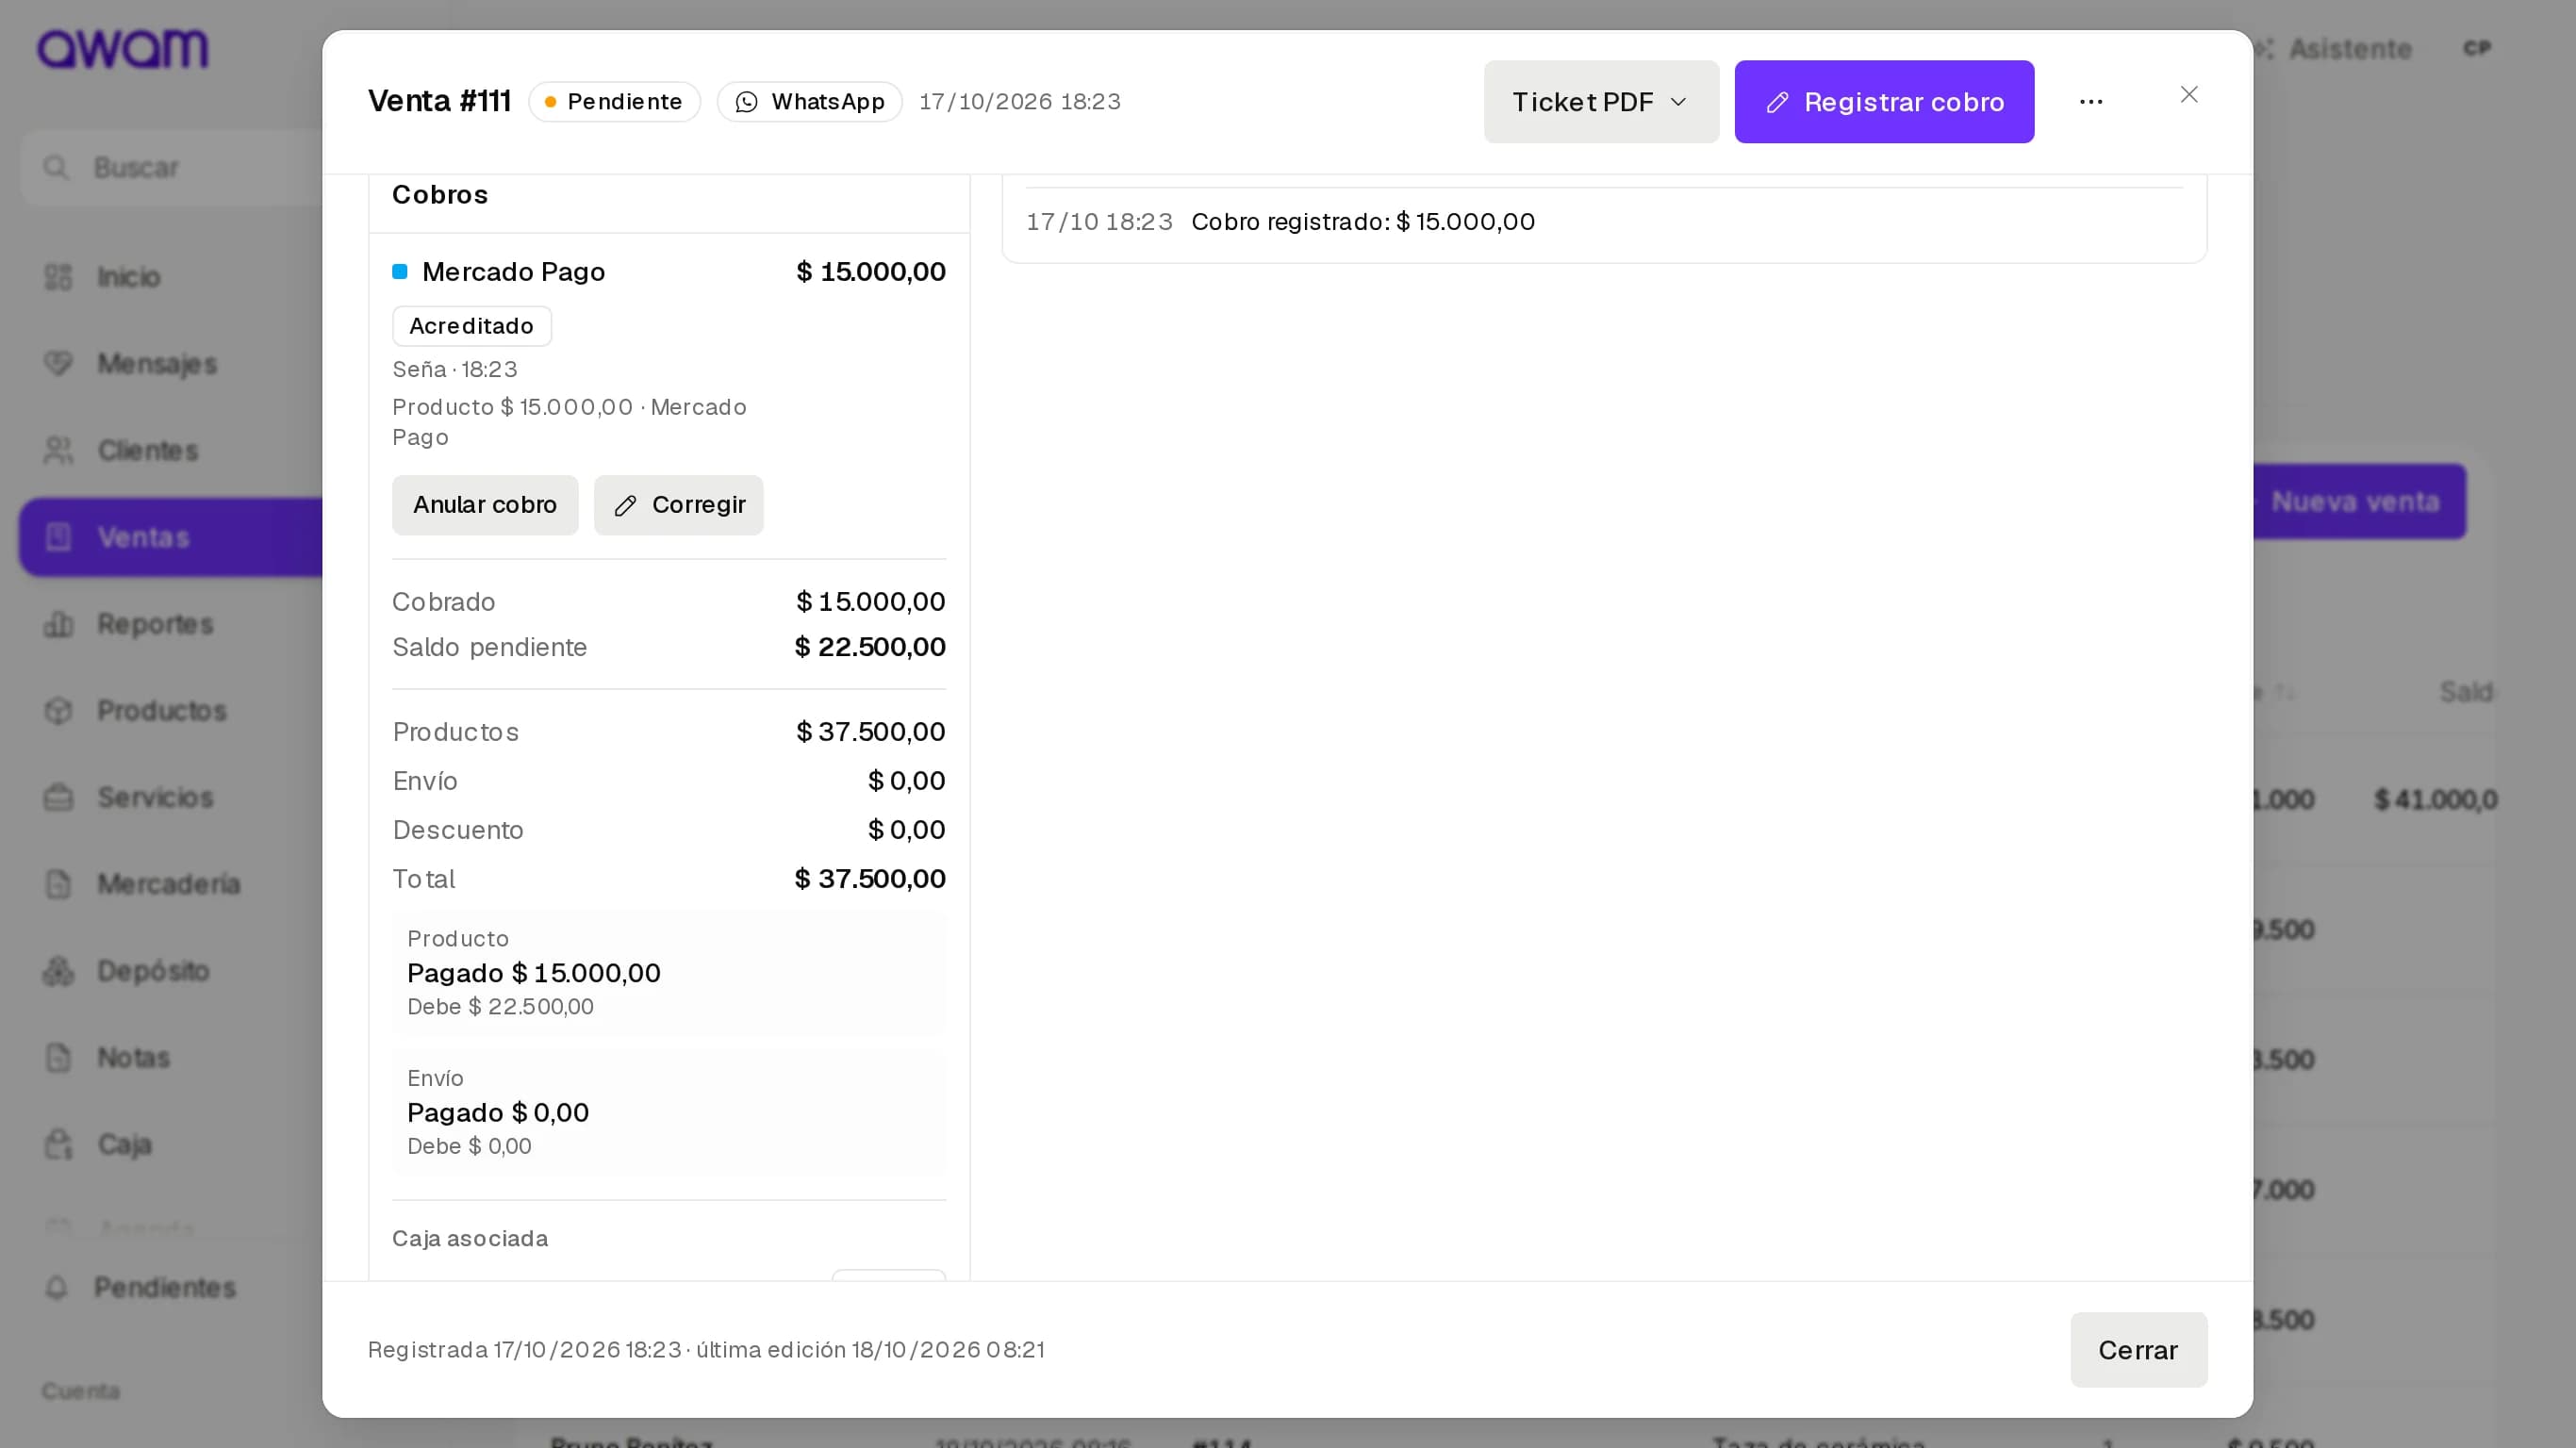
Task: Open the Ticket PDF dropdown
Action: coord(1601,102)
